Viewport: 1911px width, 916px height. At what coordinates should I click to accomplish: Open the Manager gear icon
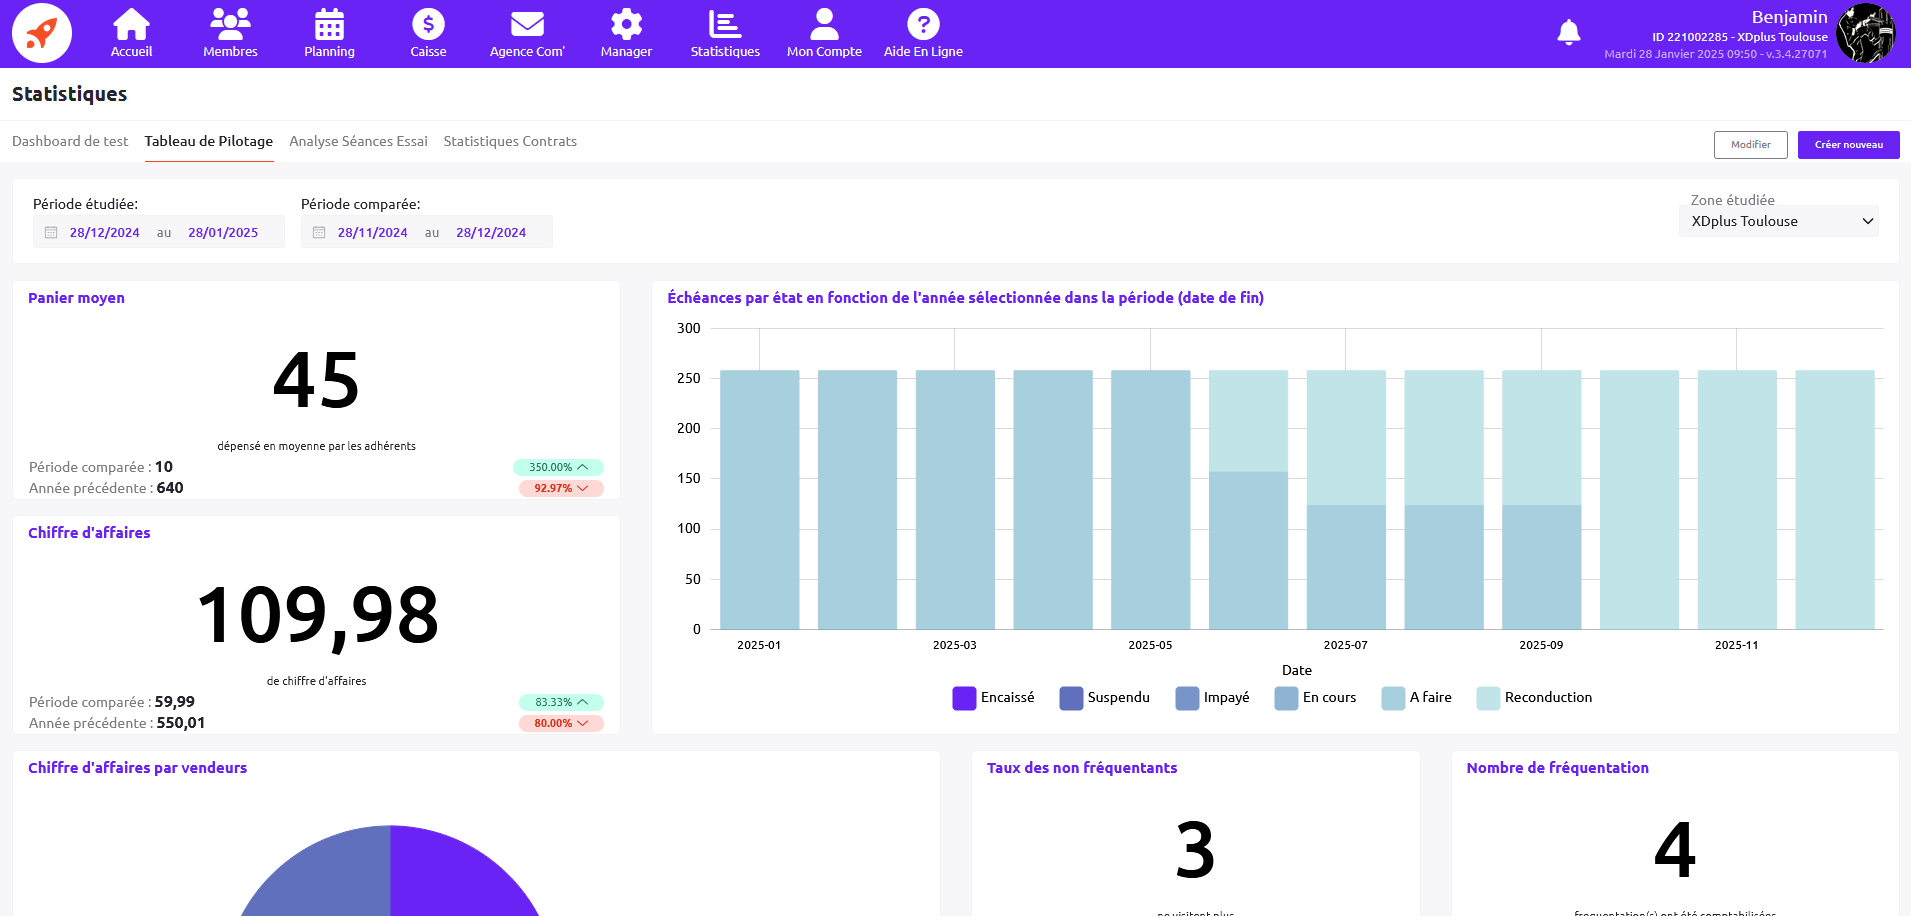click(626, 25)
